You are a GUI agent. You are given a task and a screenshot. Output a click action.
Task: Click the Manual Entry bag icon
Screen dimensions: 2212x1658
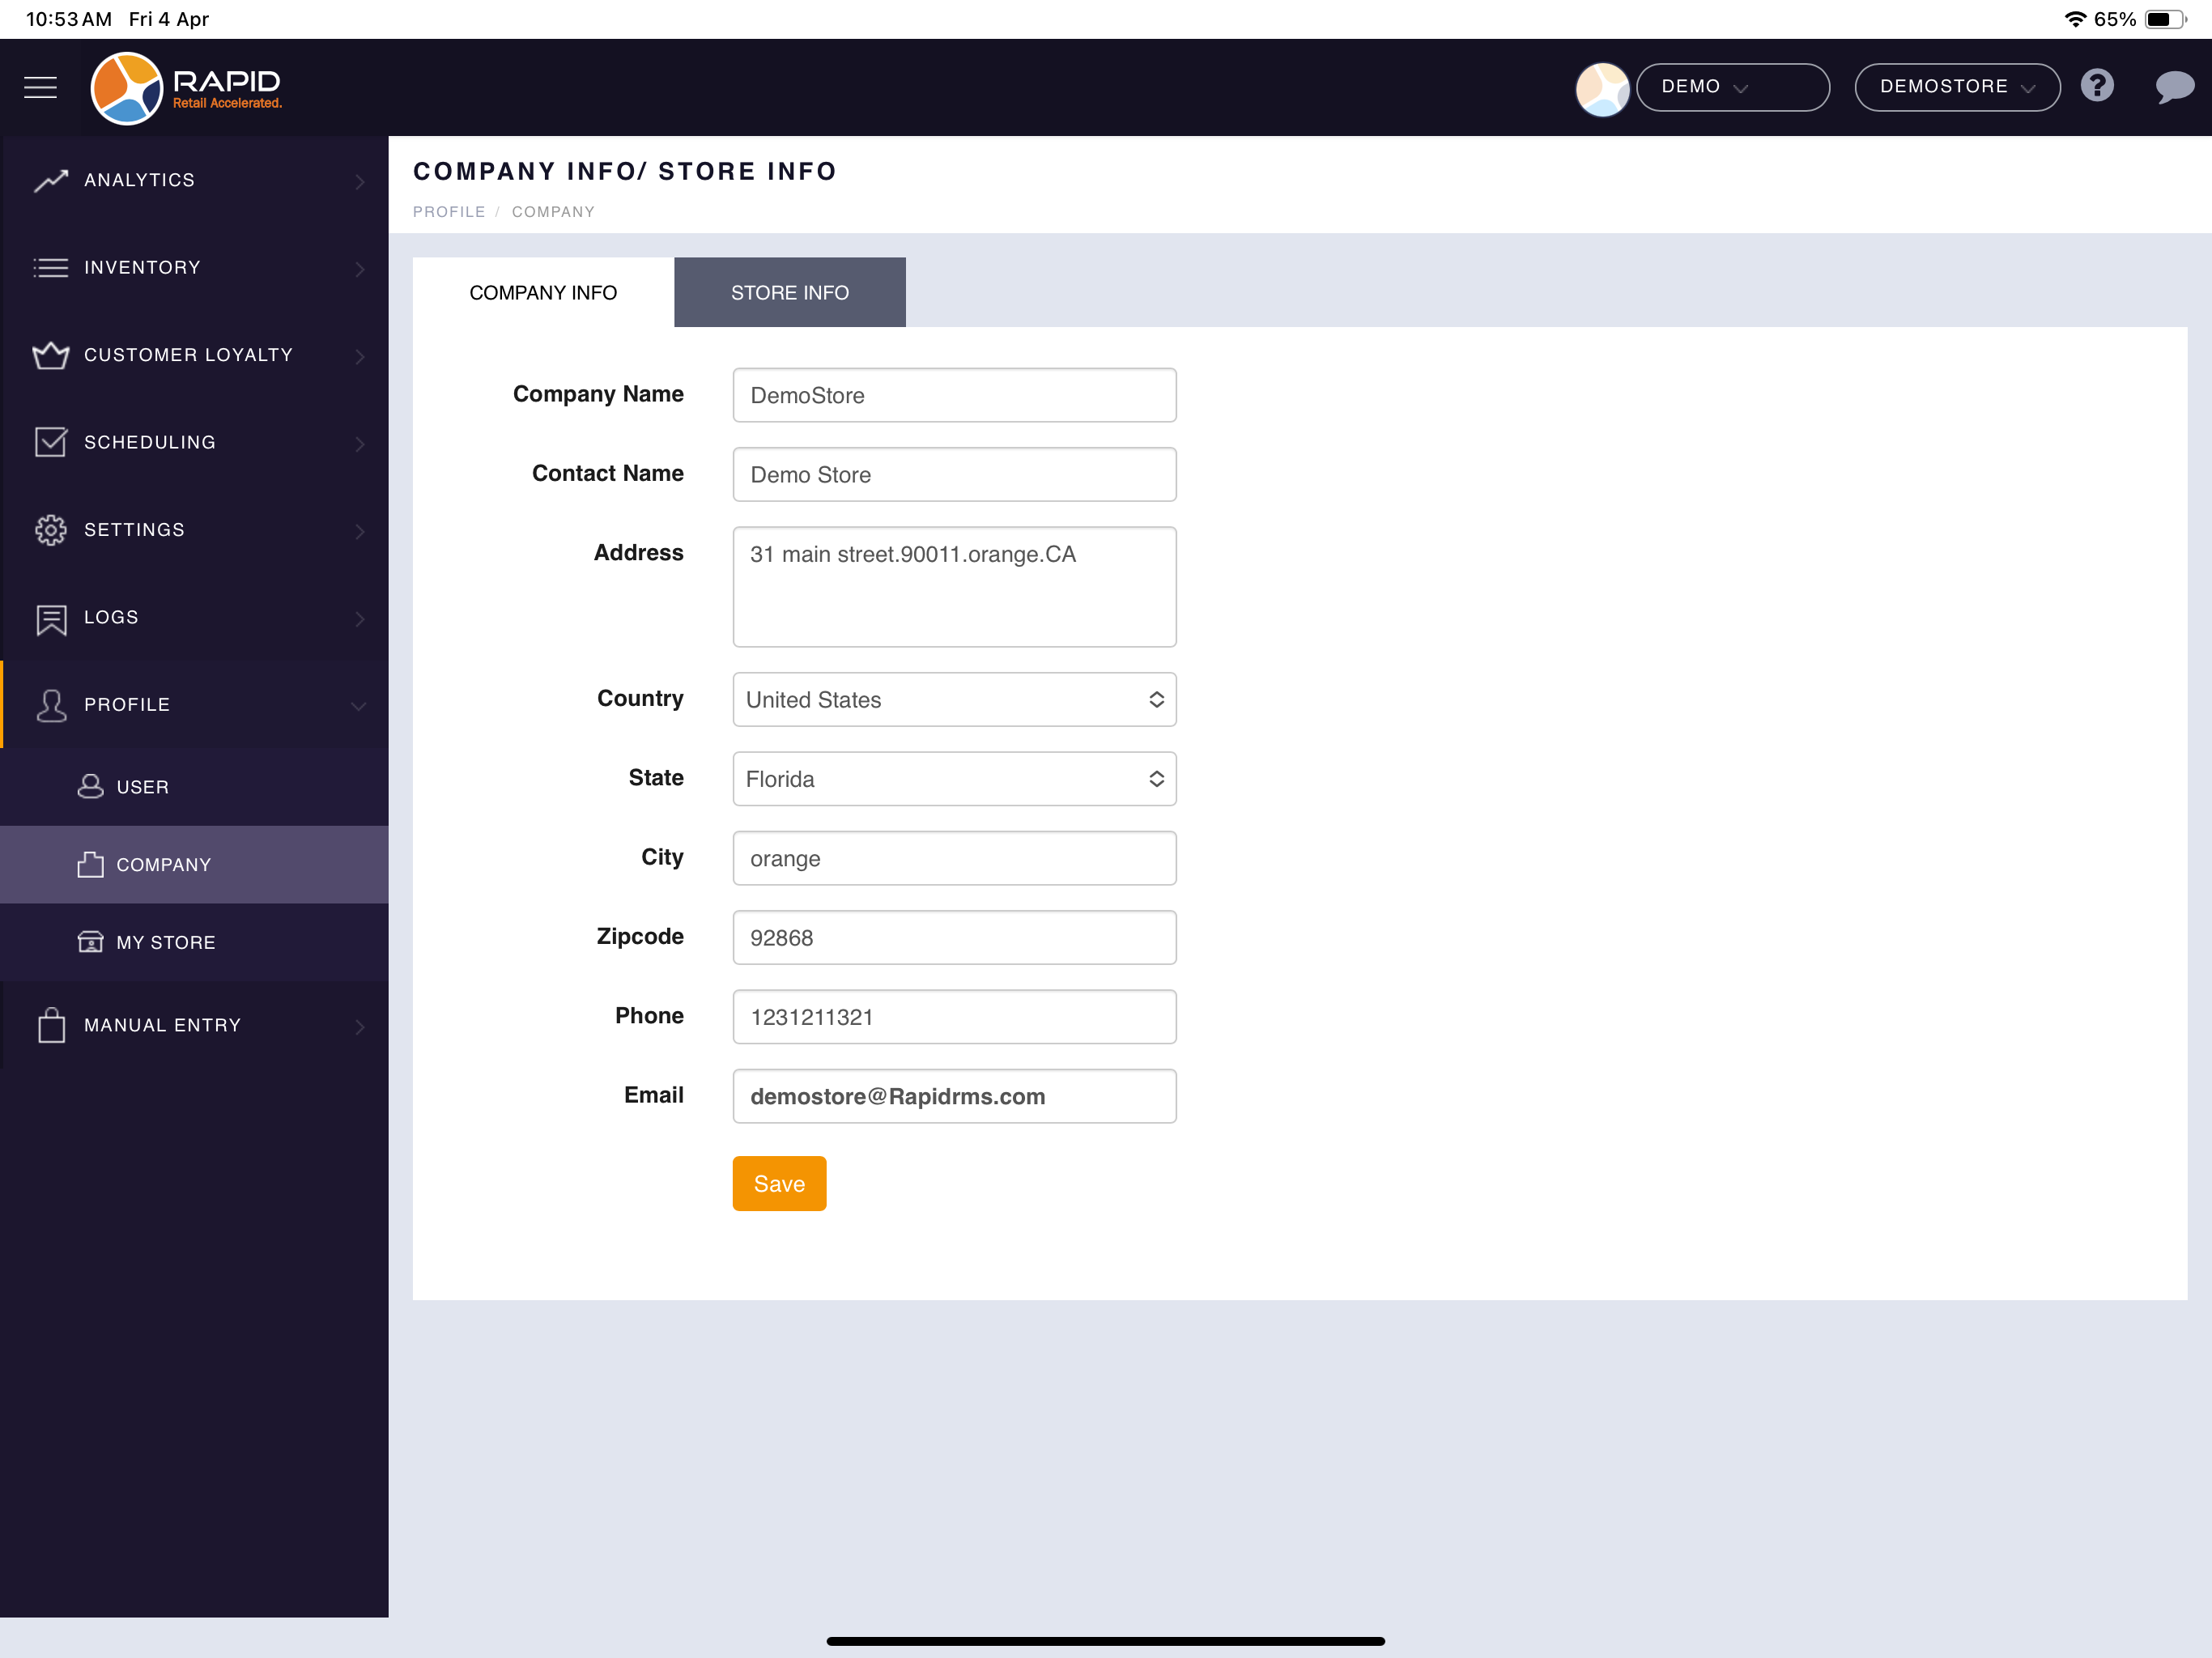point(51,1025)
